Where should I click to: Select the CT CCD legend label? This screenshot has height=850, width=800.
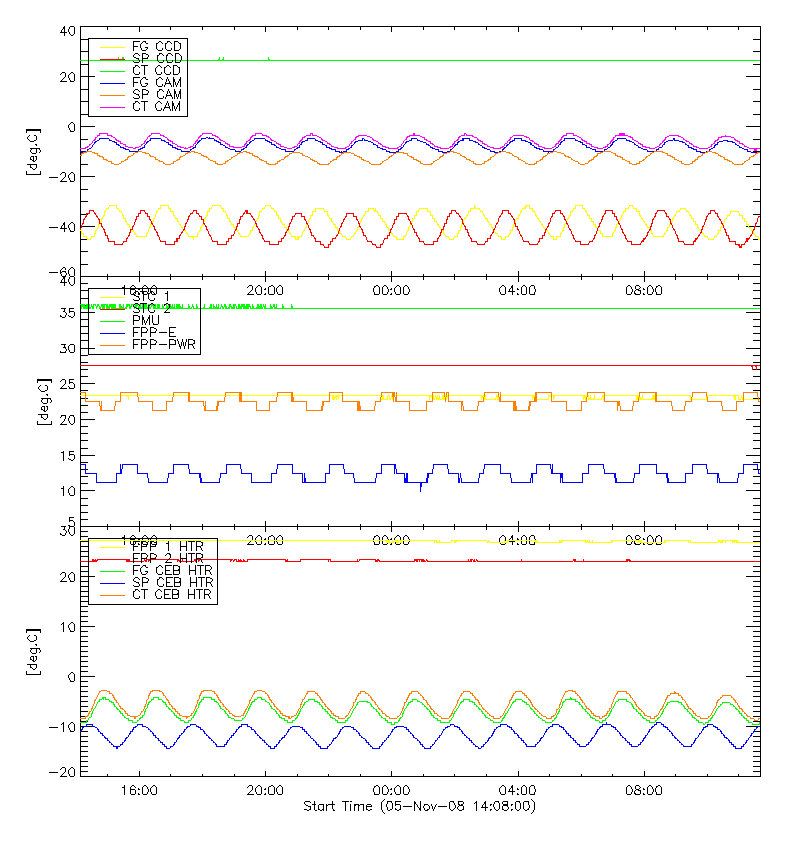point(156,70)
